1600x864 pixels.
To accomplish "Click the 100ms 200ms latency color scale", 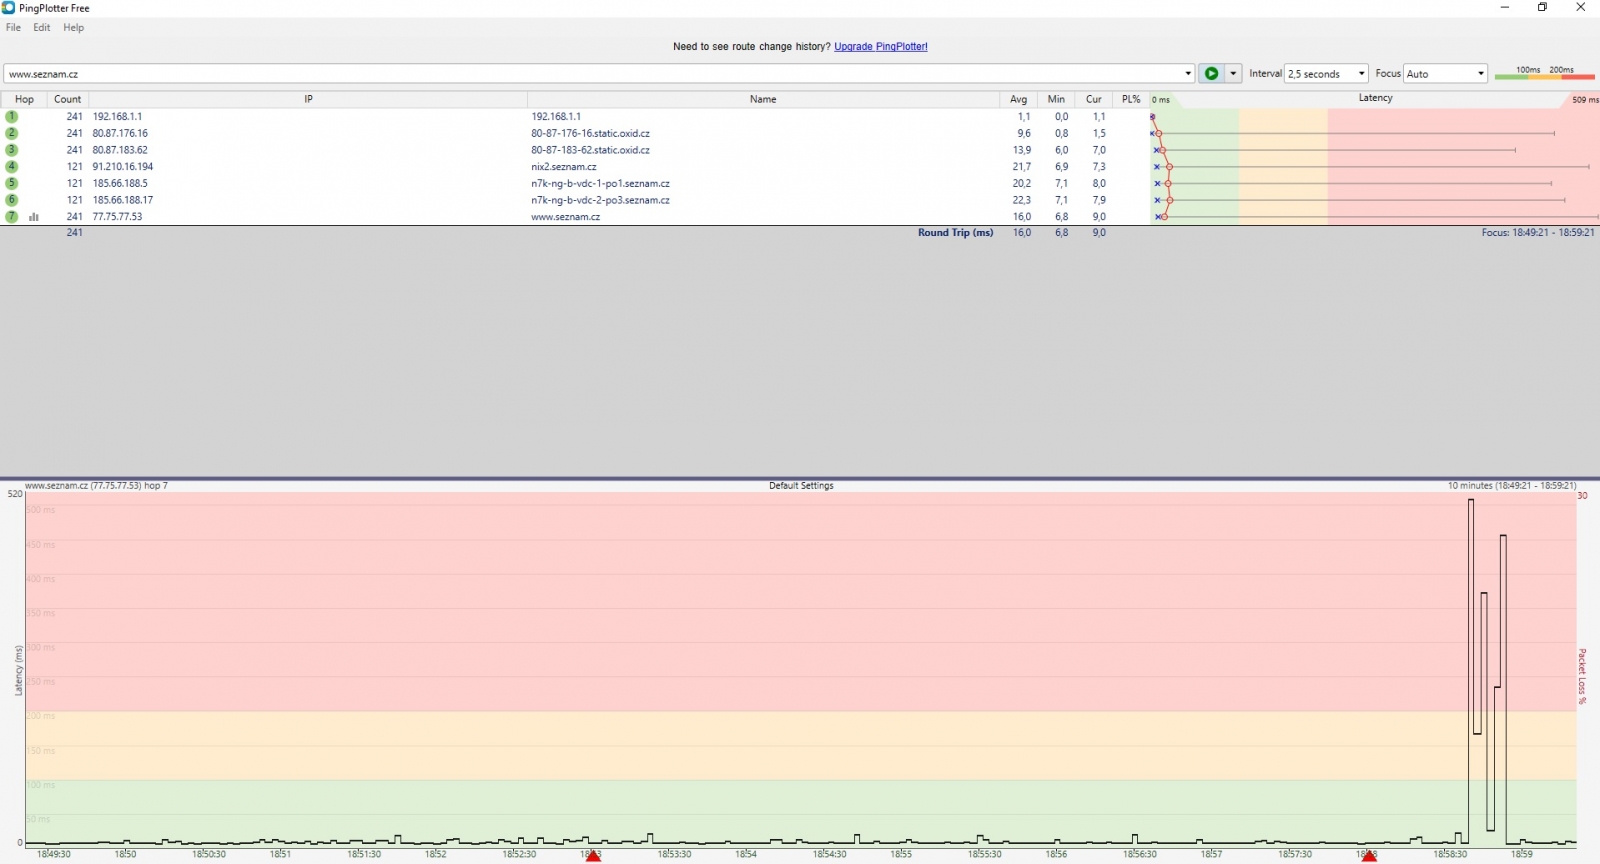I will pyautogui.click(x=1544, y=73).
